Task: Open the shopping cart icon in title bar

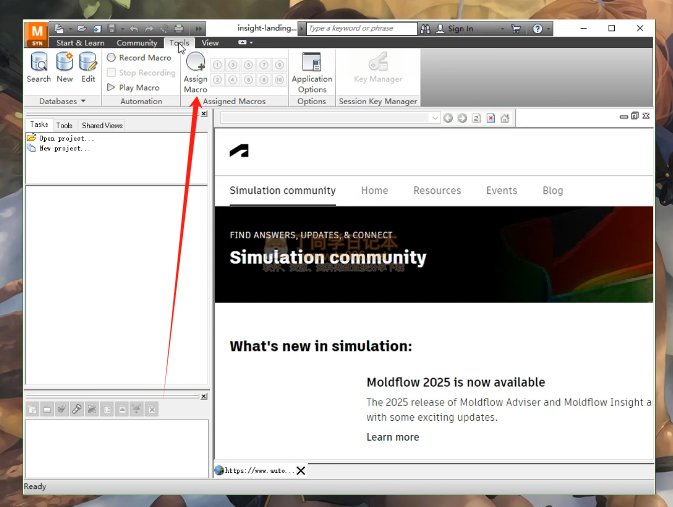Action: 516,29
